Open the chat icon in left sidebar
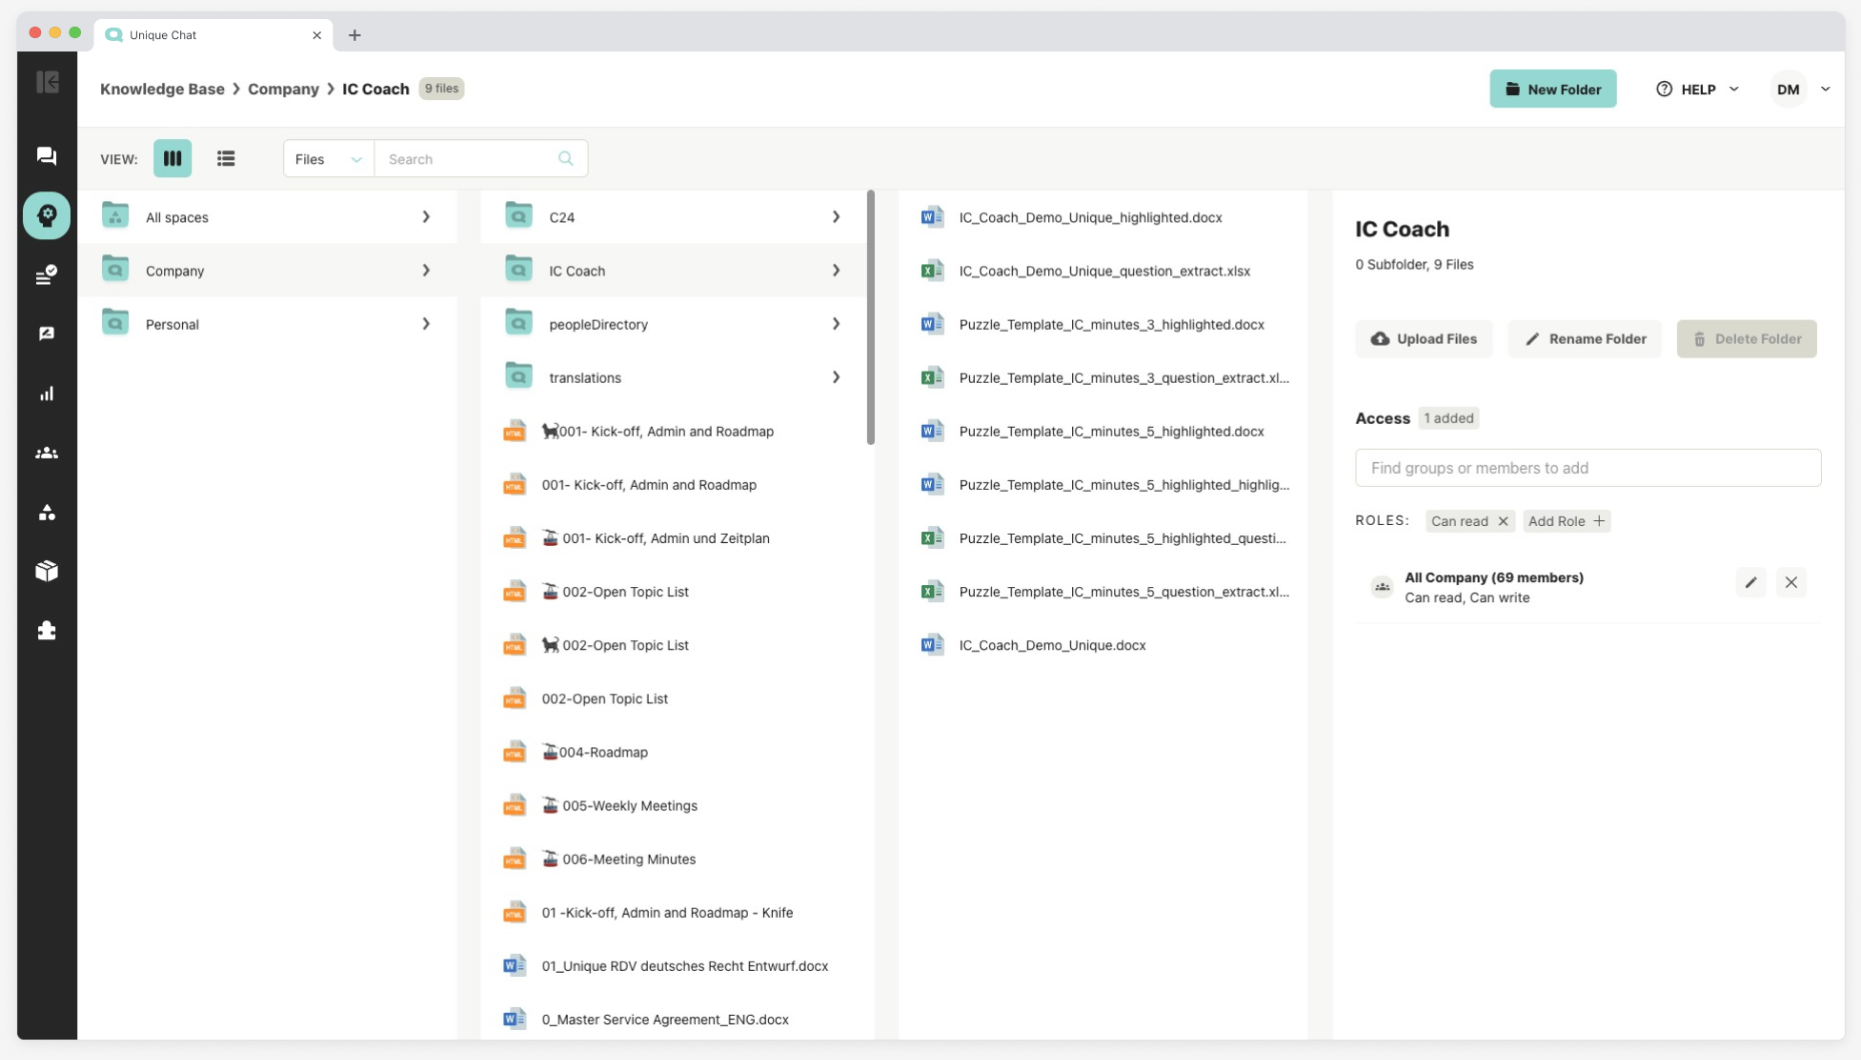1861x1060 pixels. point(46,156)
